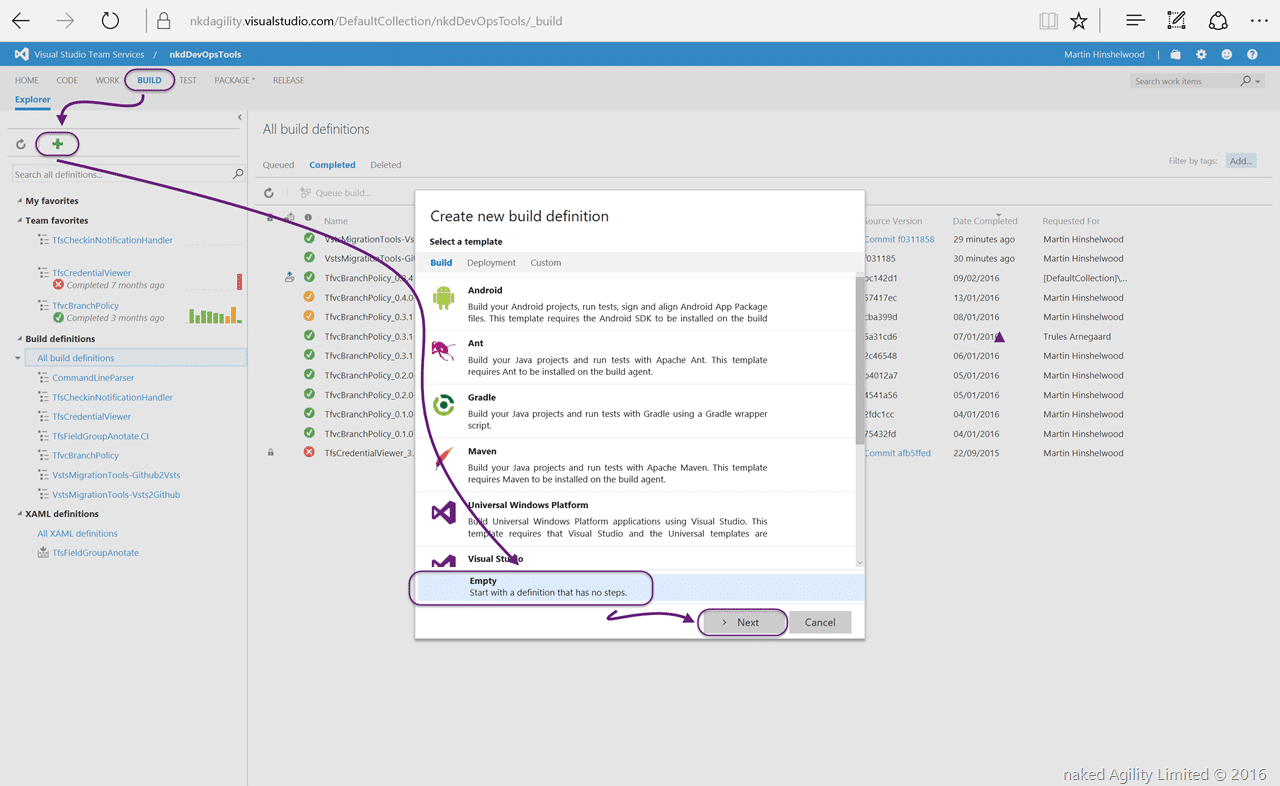Click the green plus new definition icon
The height and width of the screenshot is (786, 1280).
[57, 144]
